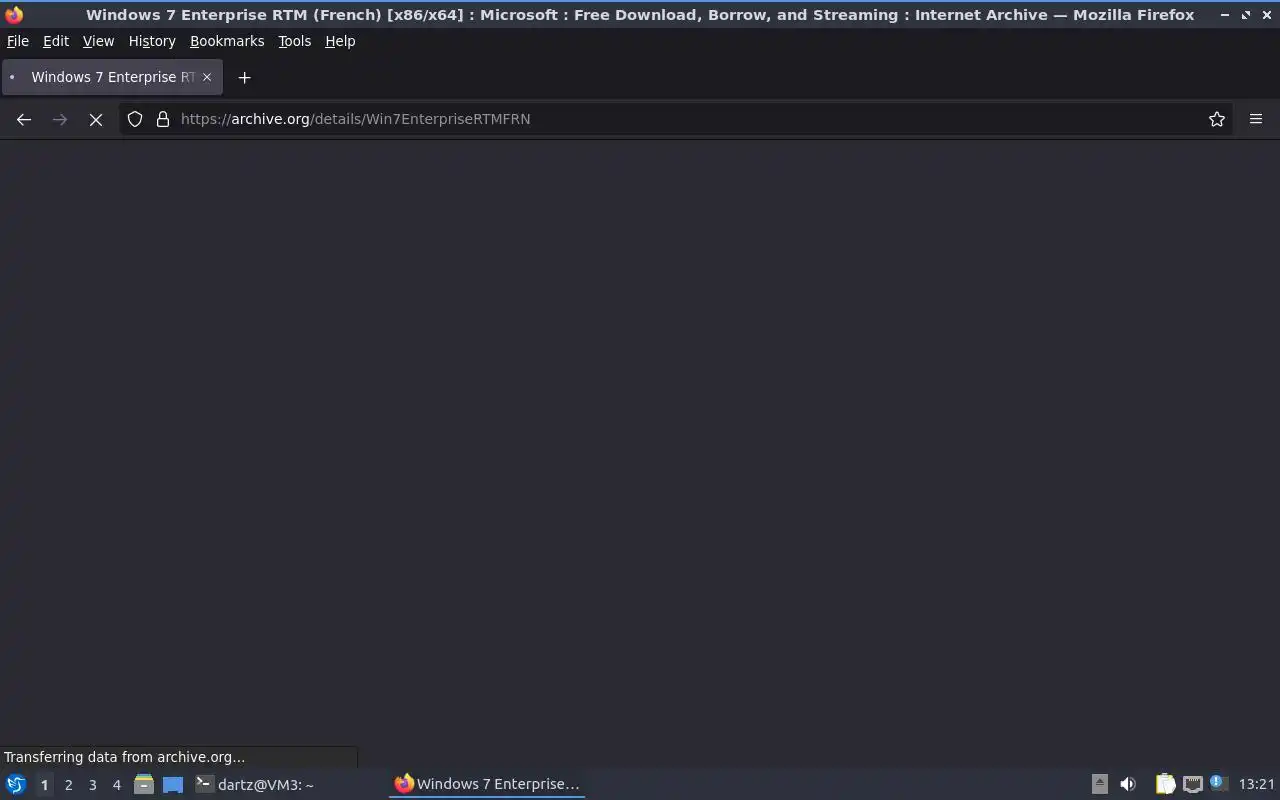Close the Windows 7 Enterprise tab
Image resolution: width=1280 pixels, height=800 pixels.
click(x=207, y=77)
